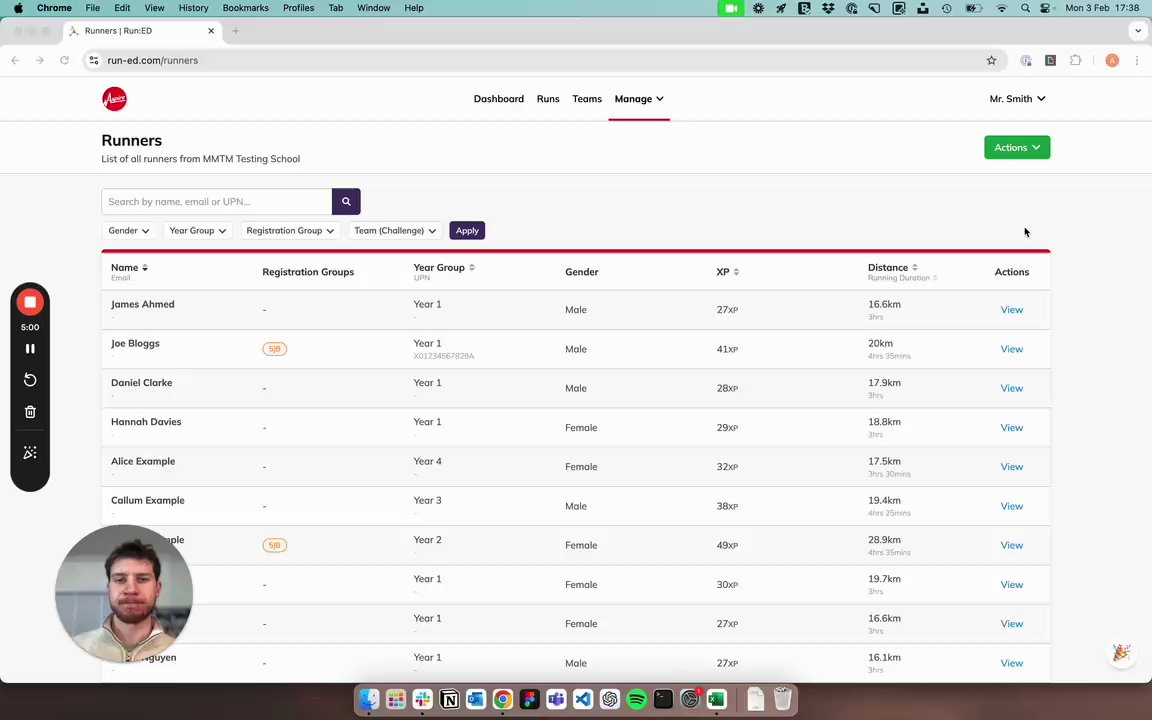Open ChatGPT from the dock
1152x720 pixels.
tap(610, 699)
